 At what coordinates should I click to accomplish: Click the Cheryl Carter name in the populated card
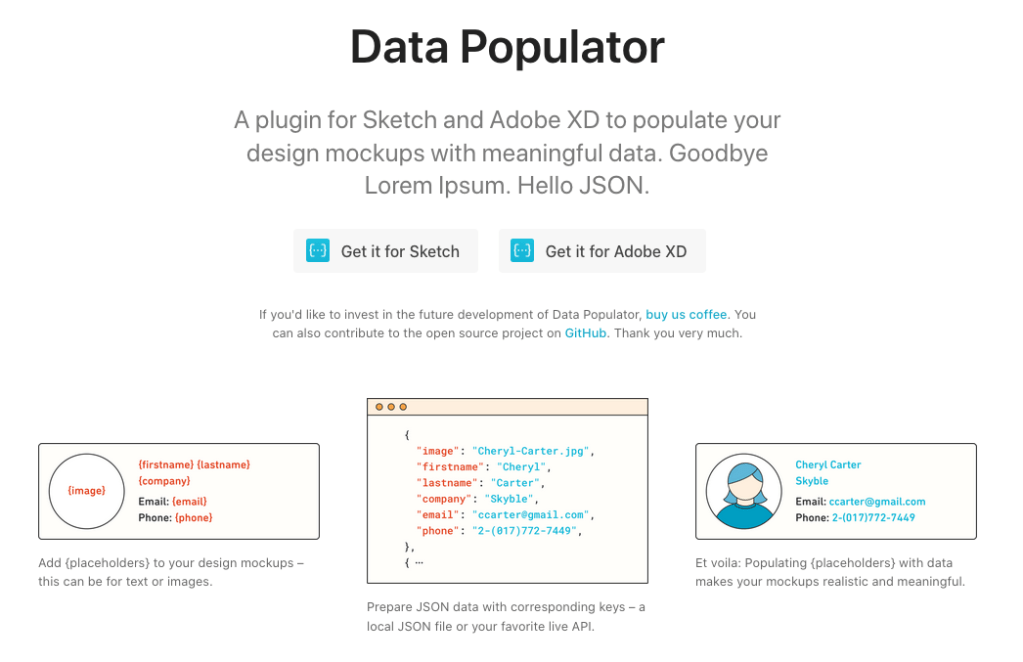(828, 465)
